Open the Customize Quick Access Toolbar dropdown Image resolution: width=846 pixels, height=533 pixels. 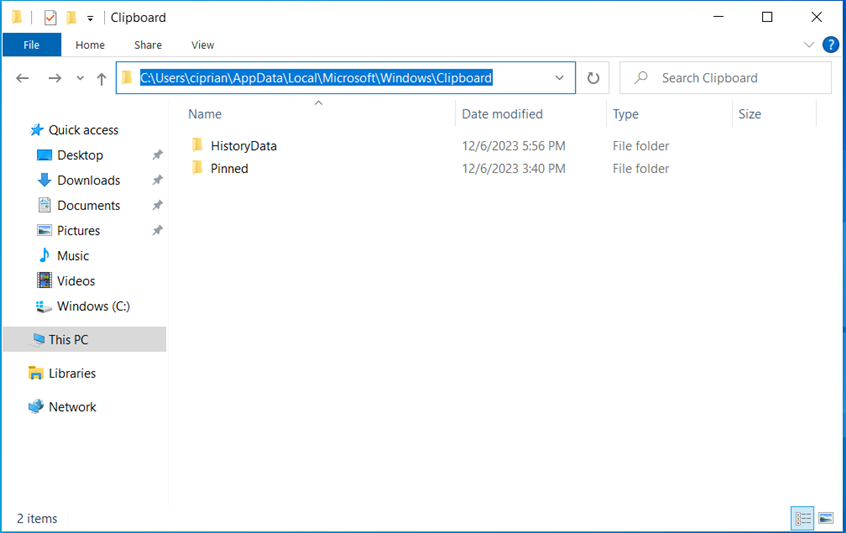[x=90, y=18]
